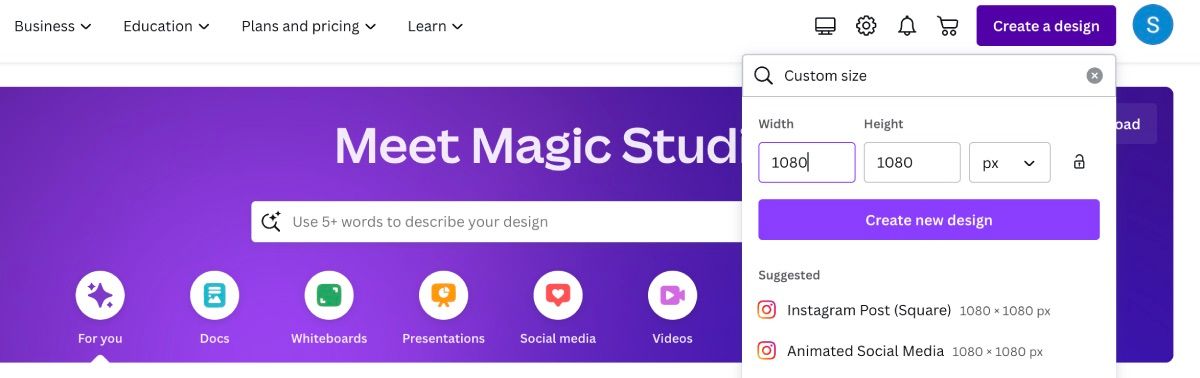This screenshot has height=378, width=1200.
Task: Select the Whiteboards category icon
Action: [x=329, y=295]
